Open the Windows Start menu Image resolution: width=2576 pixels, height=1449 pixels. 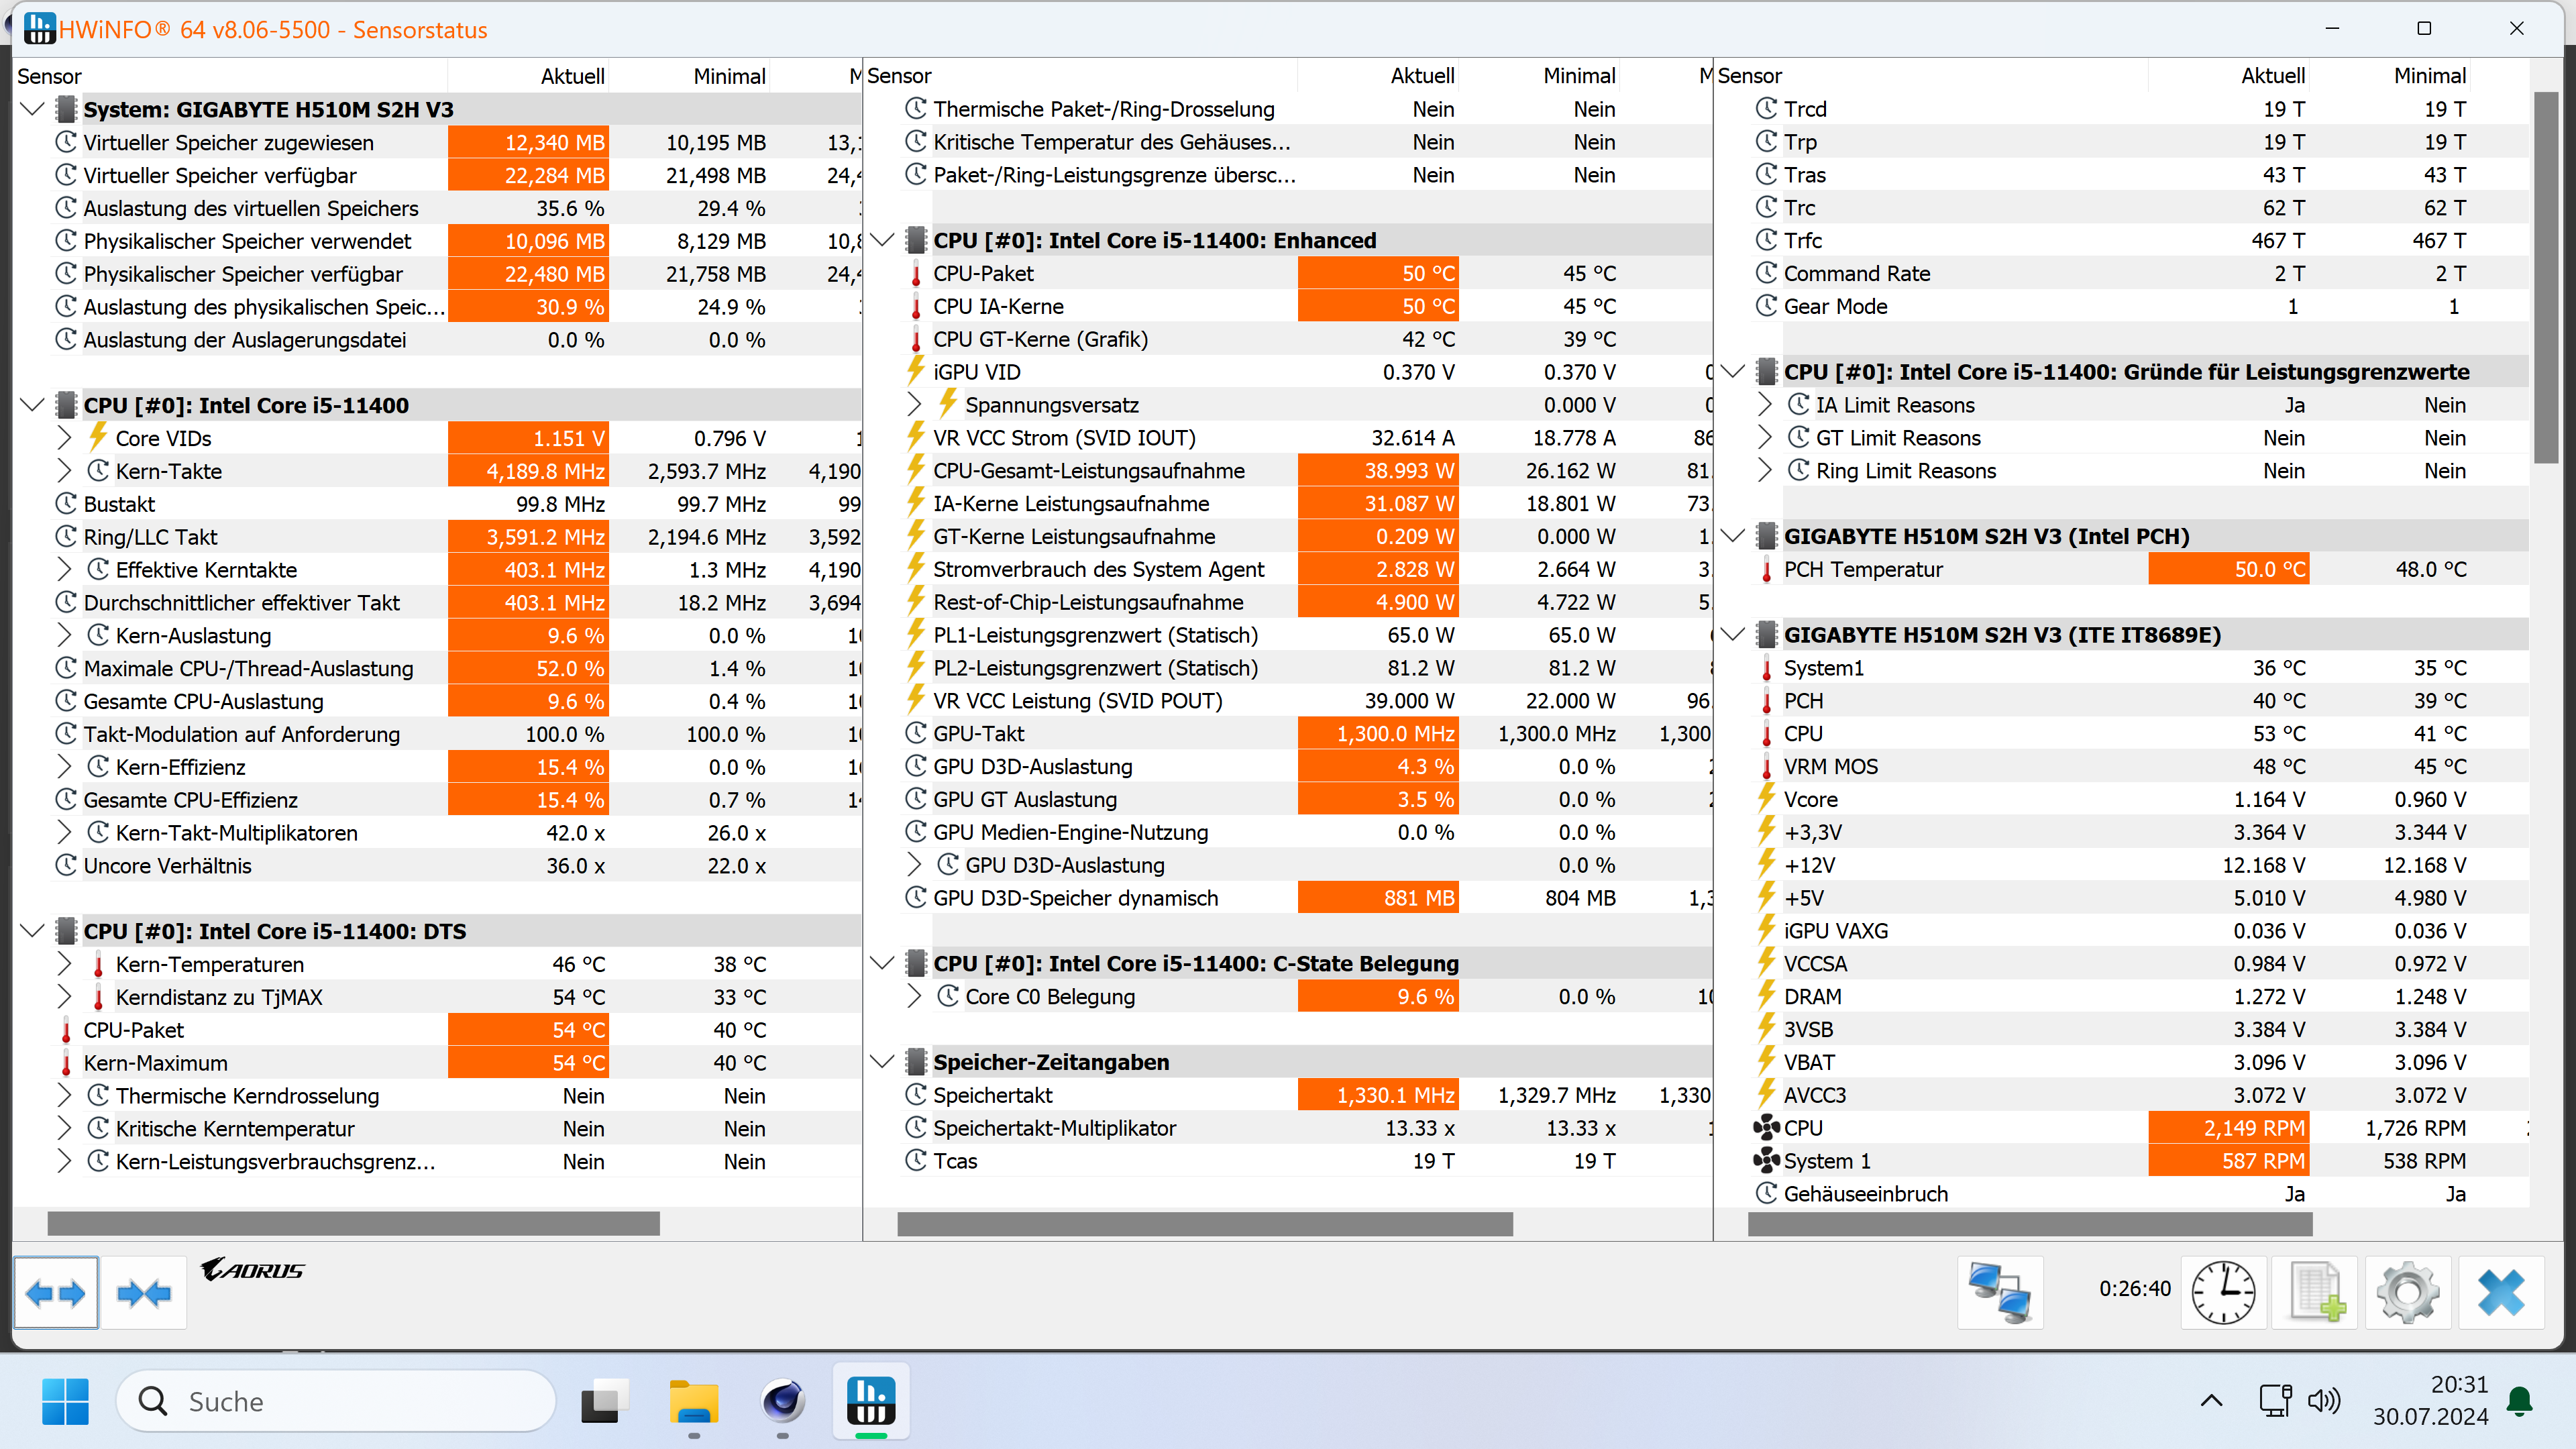[x=66, y=1401]
